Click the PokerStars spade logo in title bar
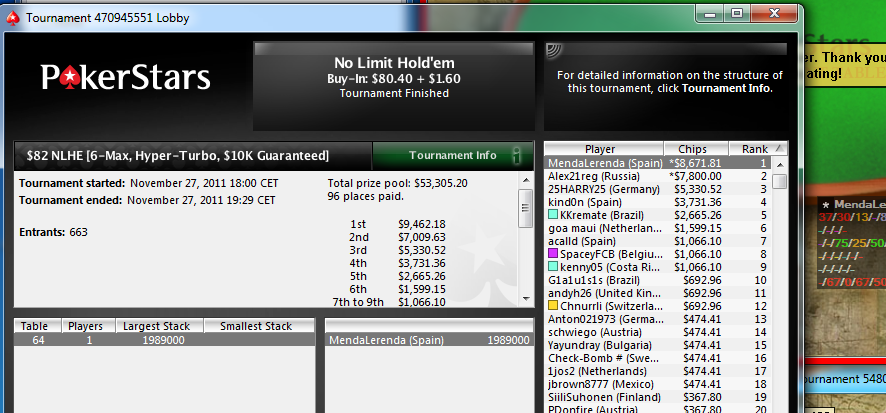Image resolution: width=886 pixels, height=413 pixels. pyautogui.click(x=12, y=18)
